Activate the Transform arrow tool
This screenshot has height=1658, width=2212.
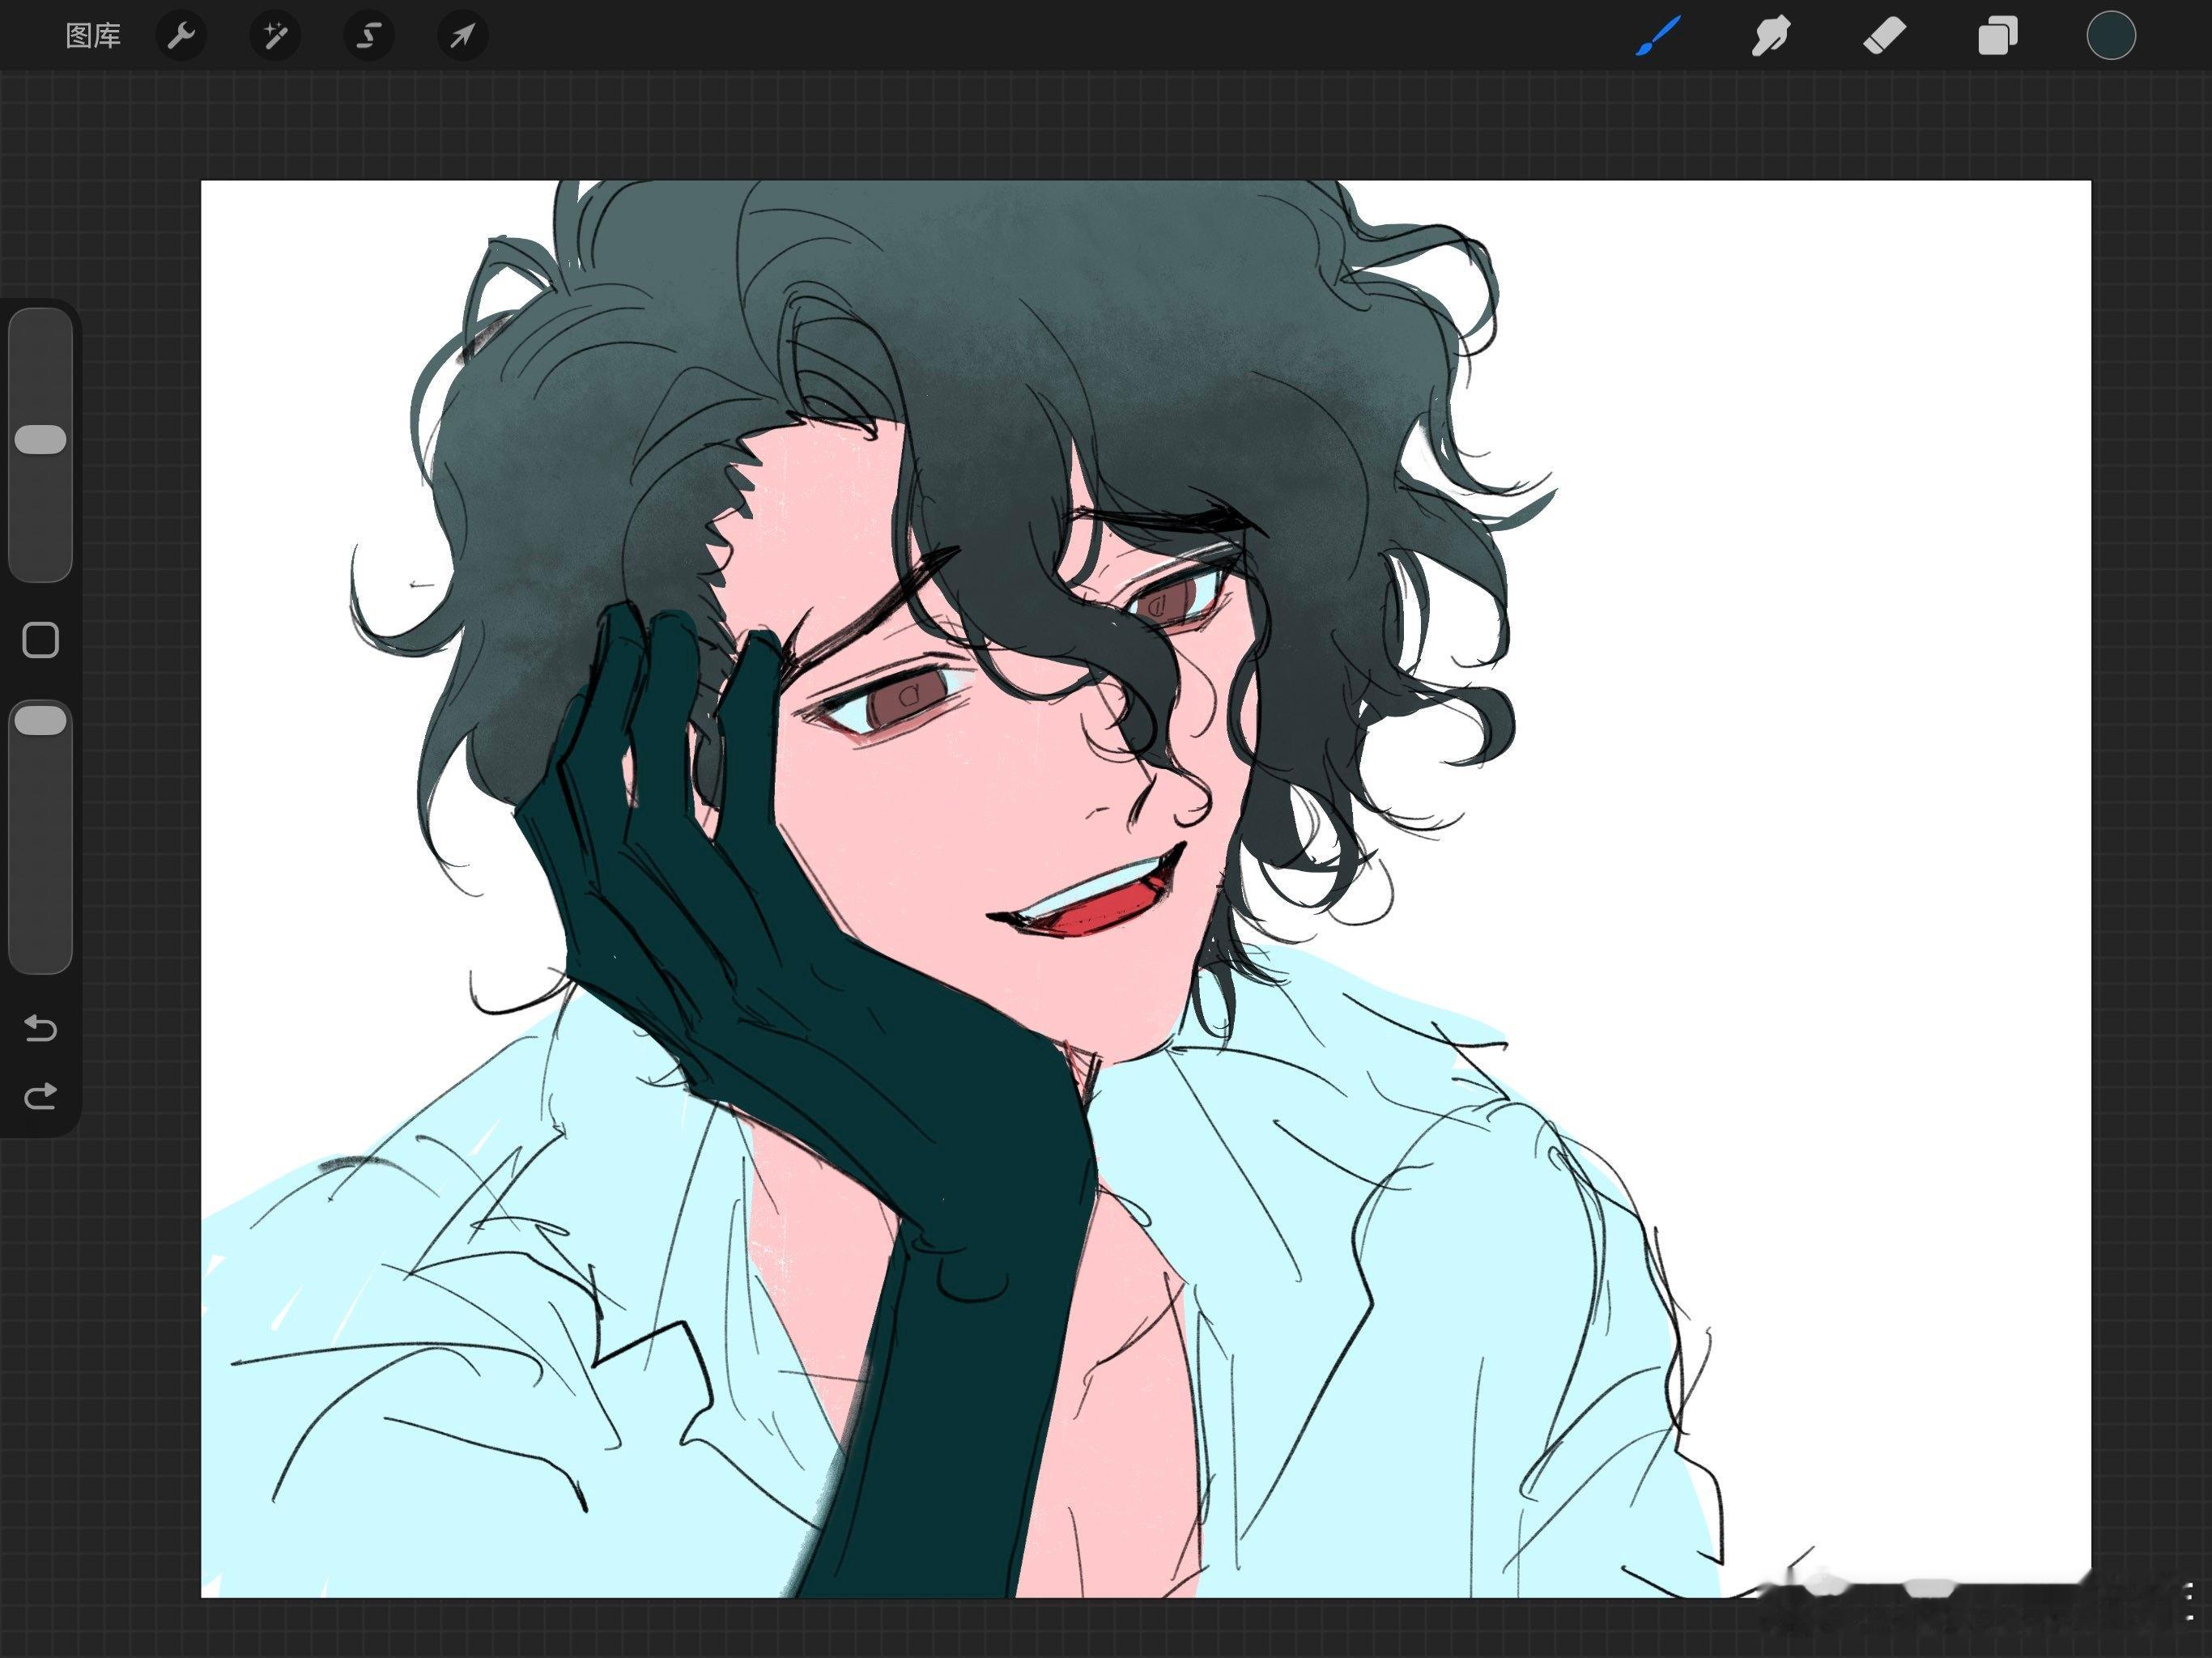click(462, 36)
